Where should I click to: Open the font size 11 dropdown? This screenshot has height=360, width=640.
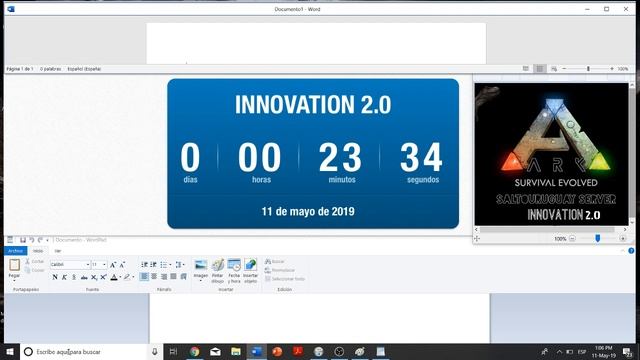104,265
